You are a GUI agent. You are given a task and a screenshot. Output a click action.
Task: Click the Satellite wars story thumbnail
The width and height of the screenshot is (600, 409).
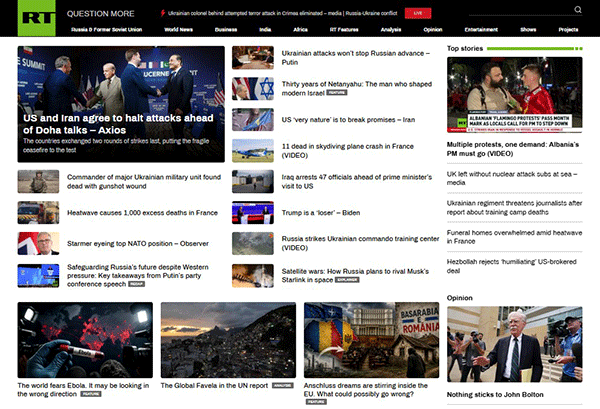(253, 275)
